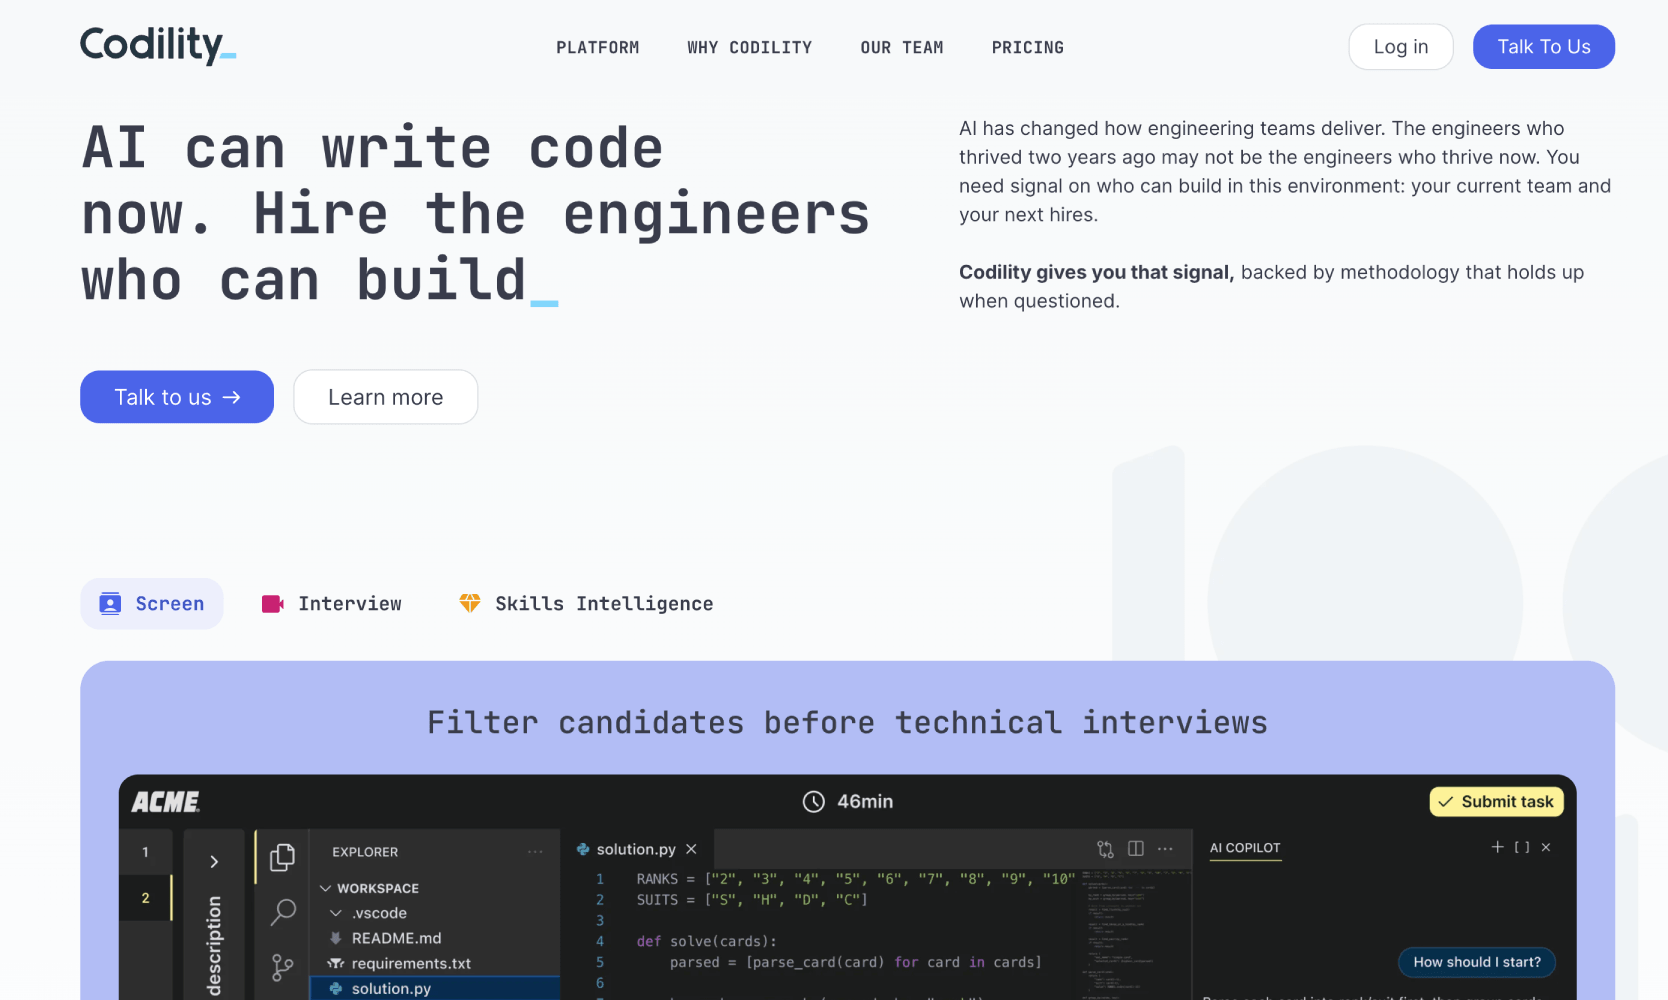Open the Source Control branch icon

pos(283,967)
